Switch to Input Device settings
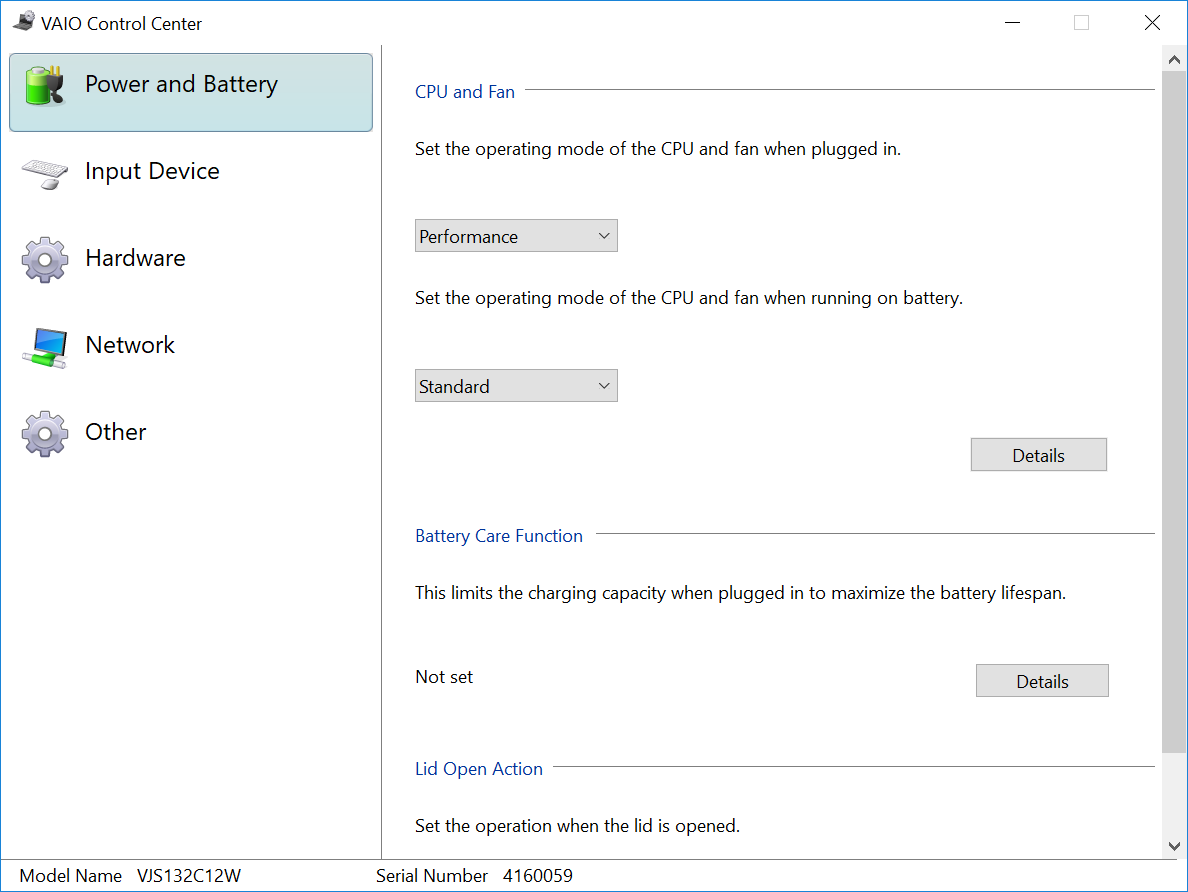 coord(191,172)
